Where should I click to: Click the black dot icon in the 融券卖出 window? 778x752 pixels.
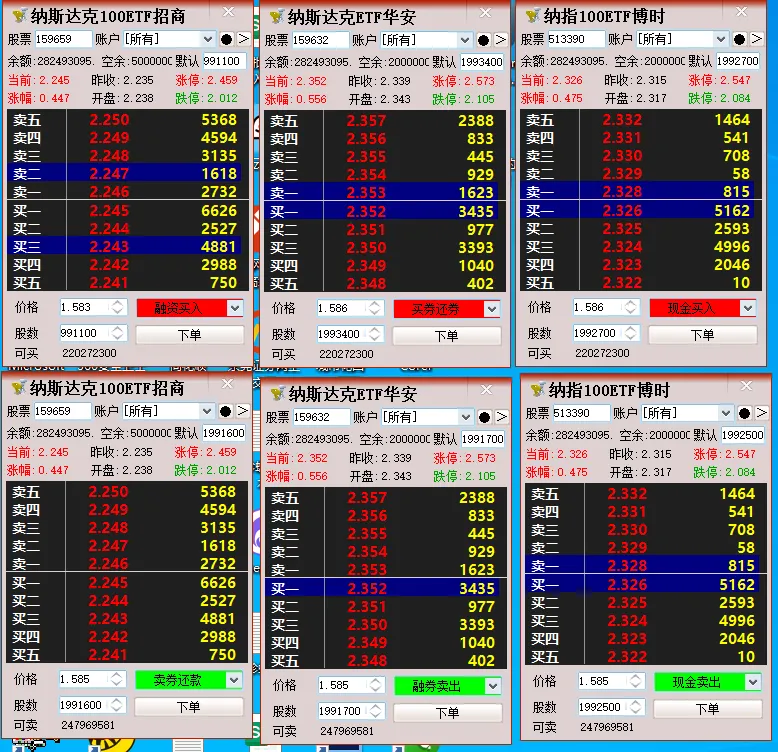click(484, 417)
